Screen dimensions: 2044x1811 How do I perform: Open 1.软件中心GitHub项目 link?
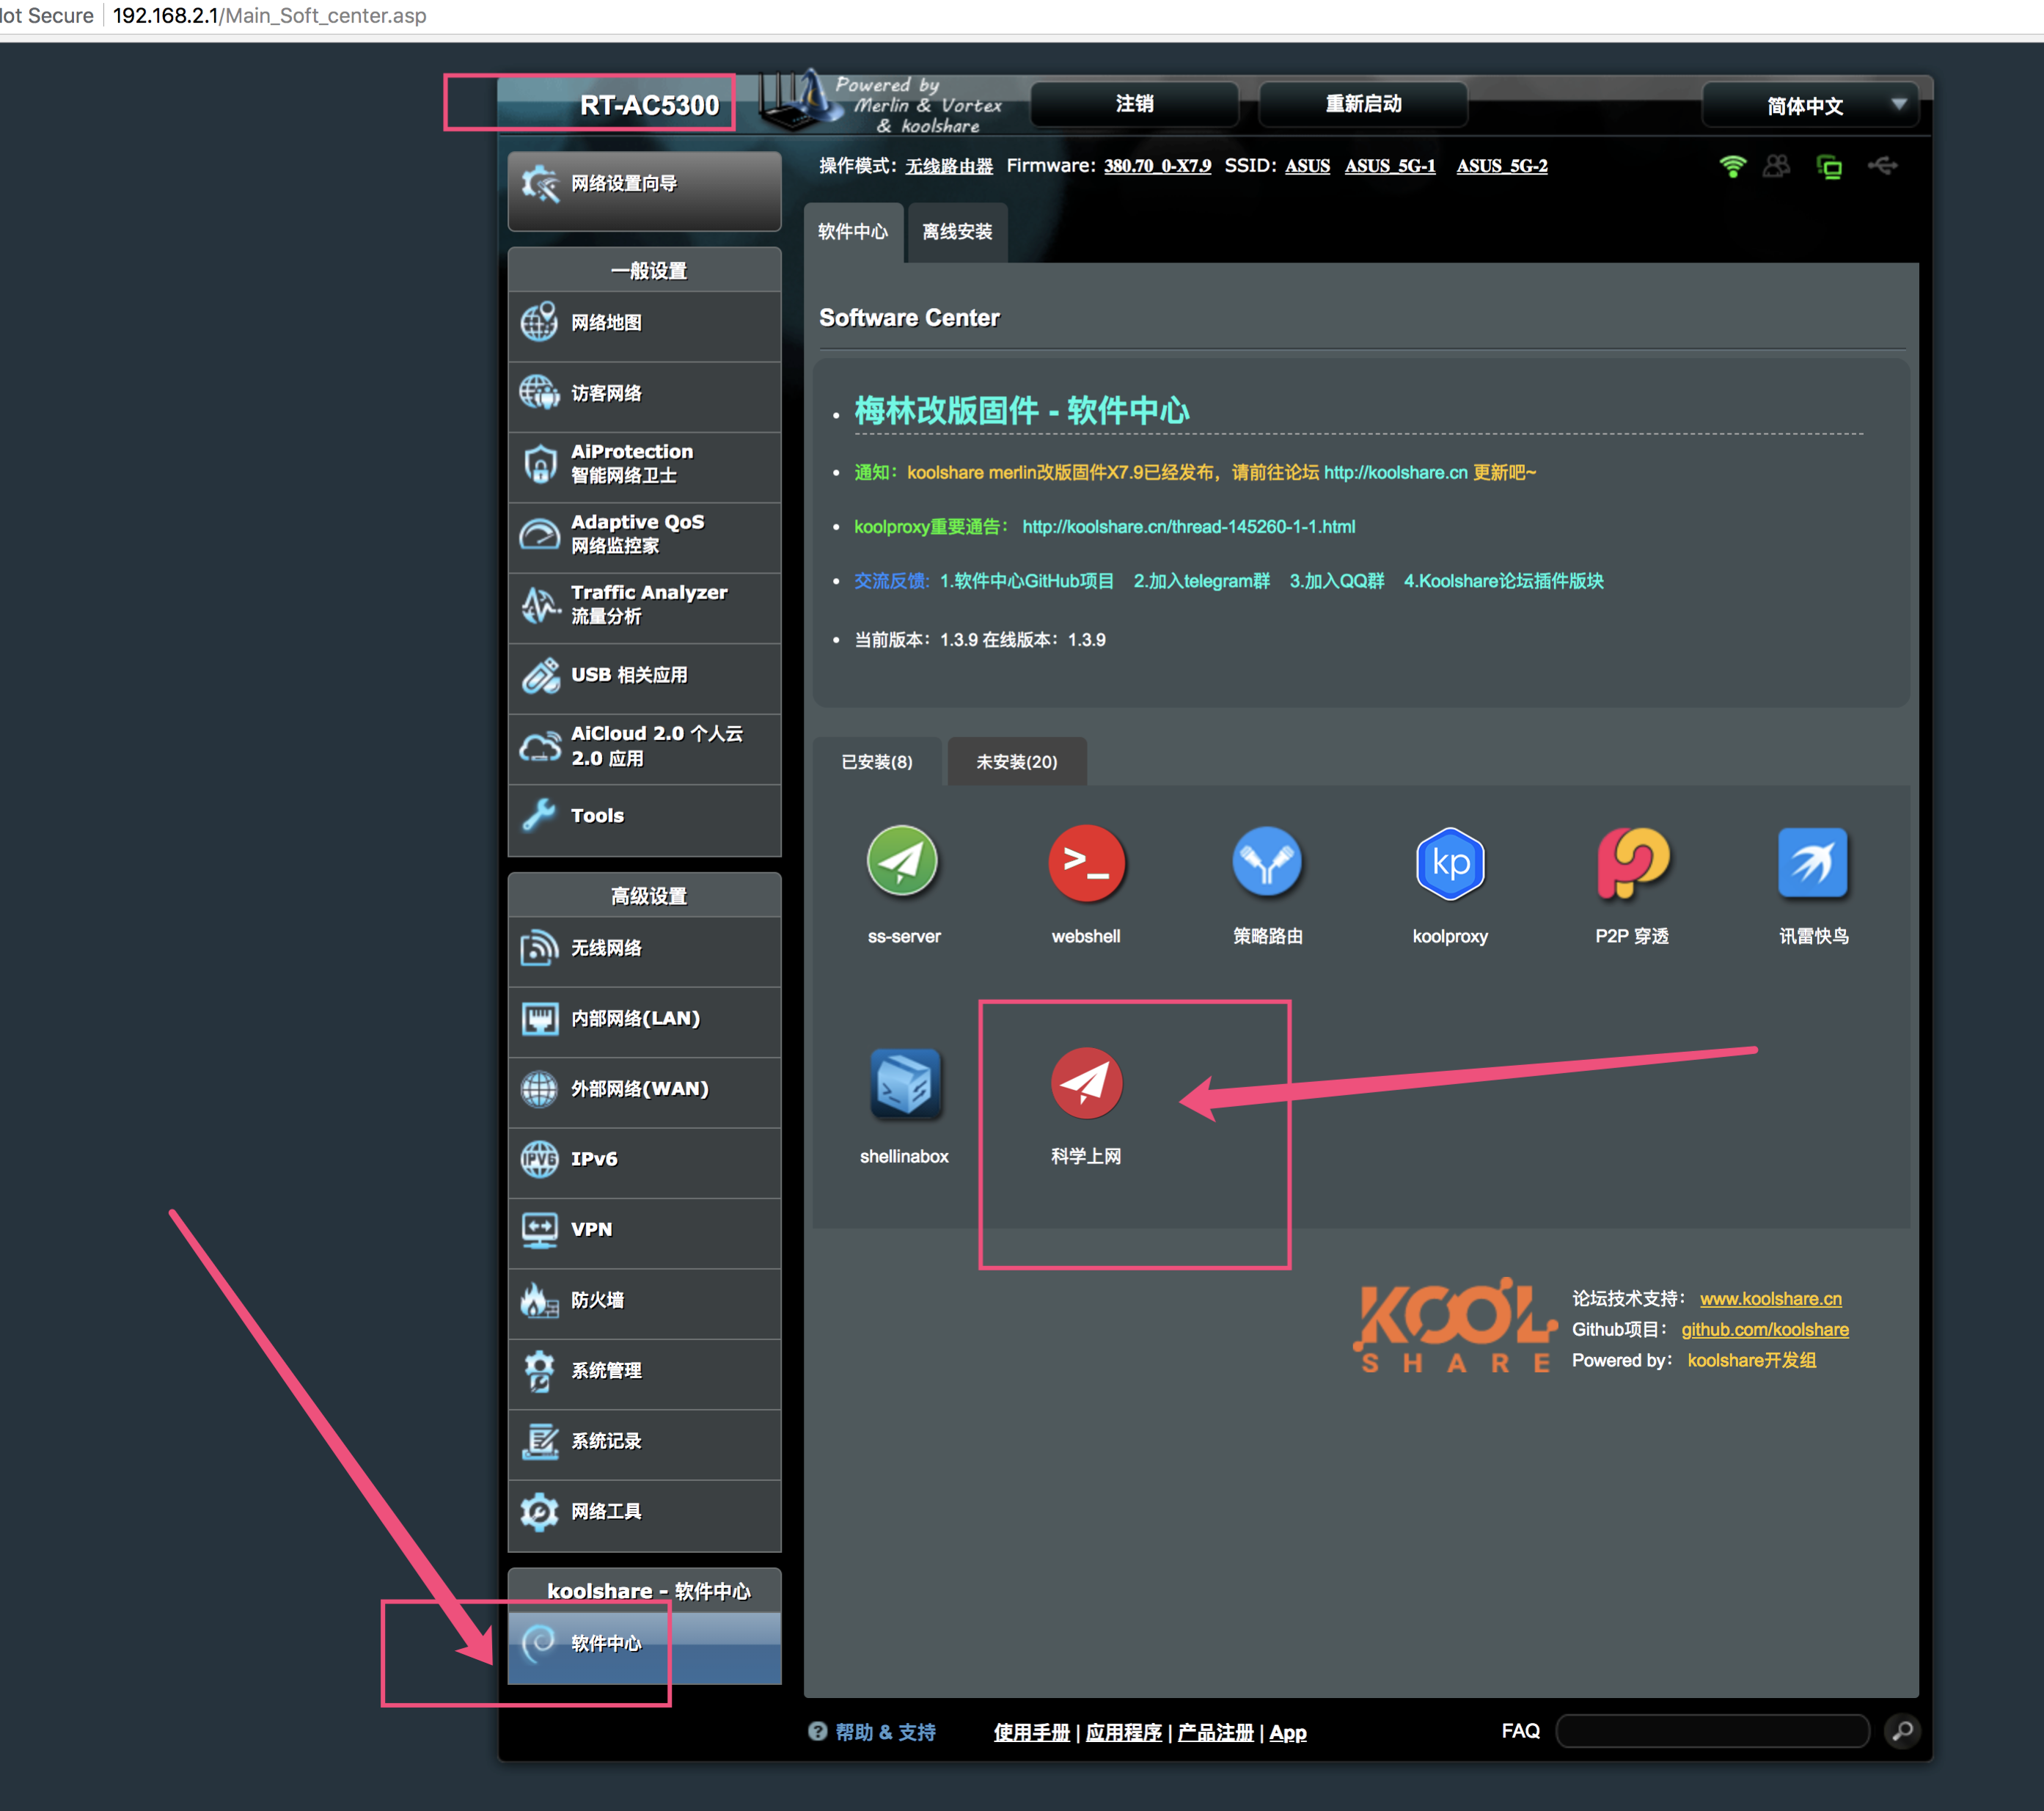point(1026,581)
